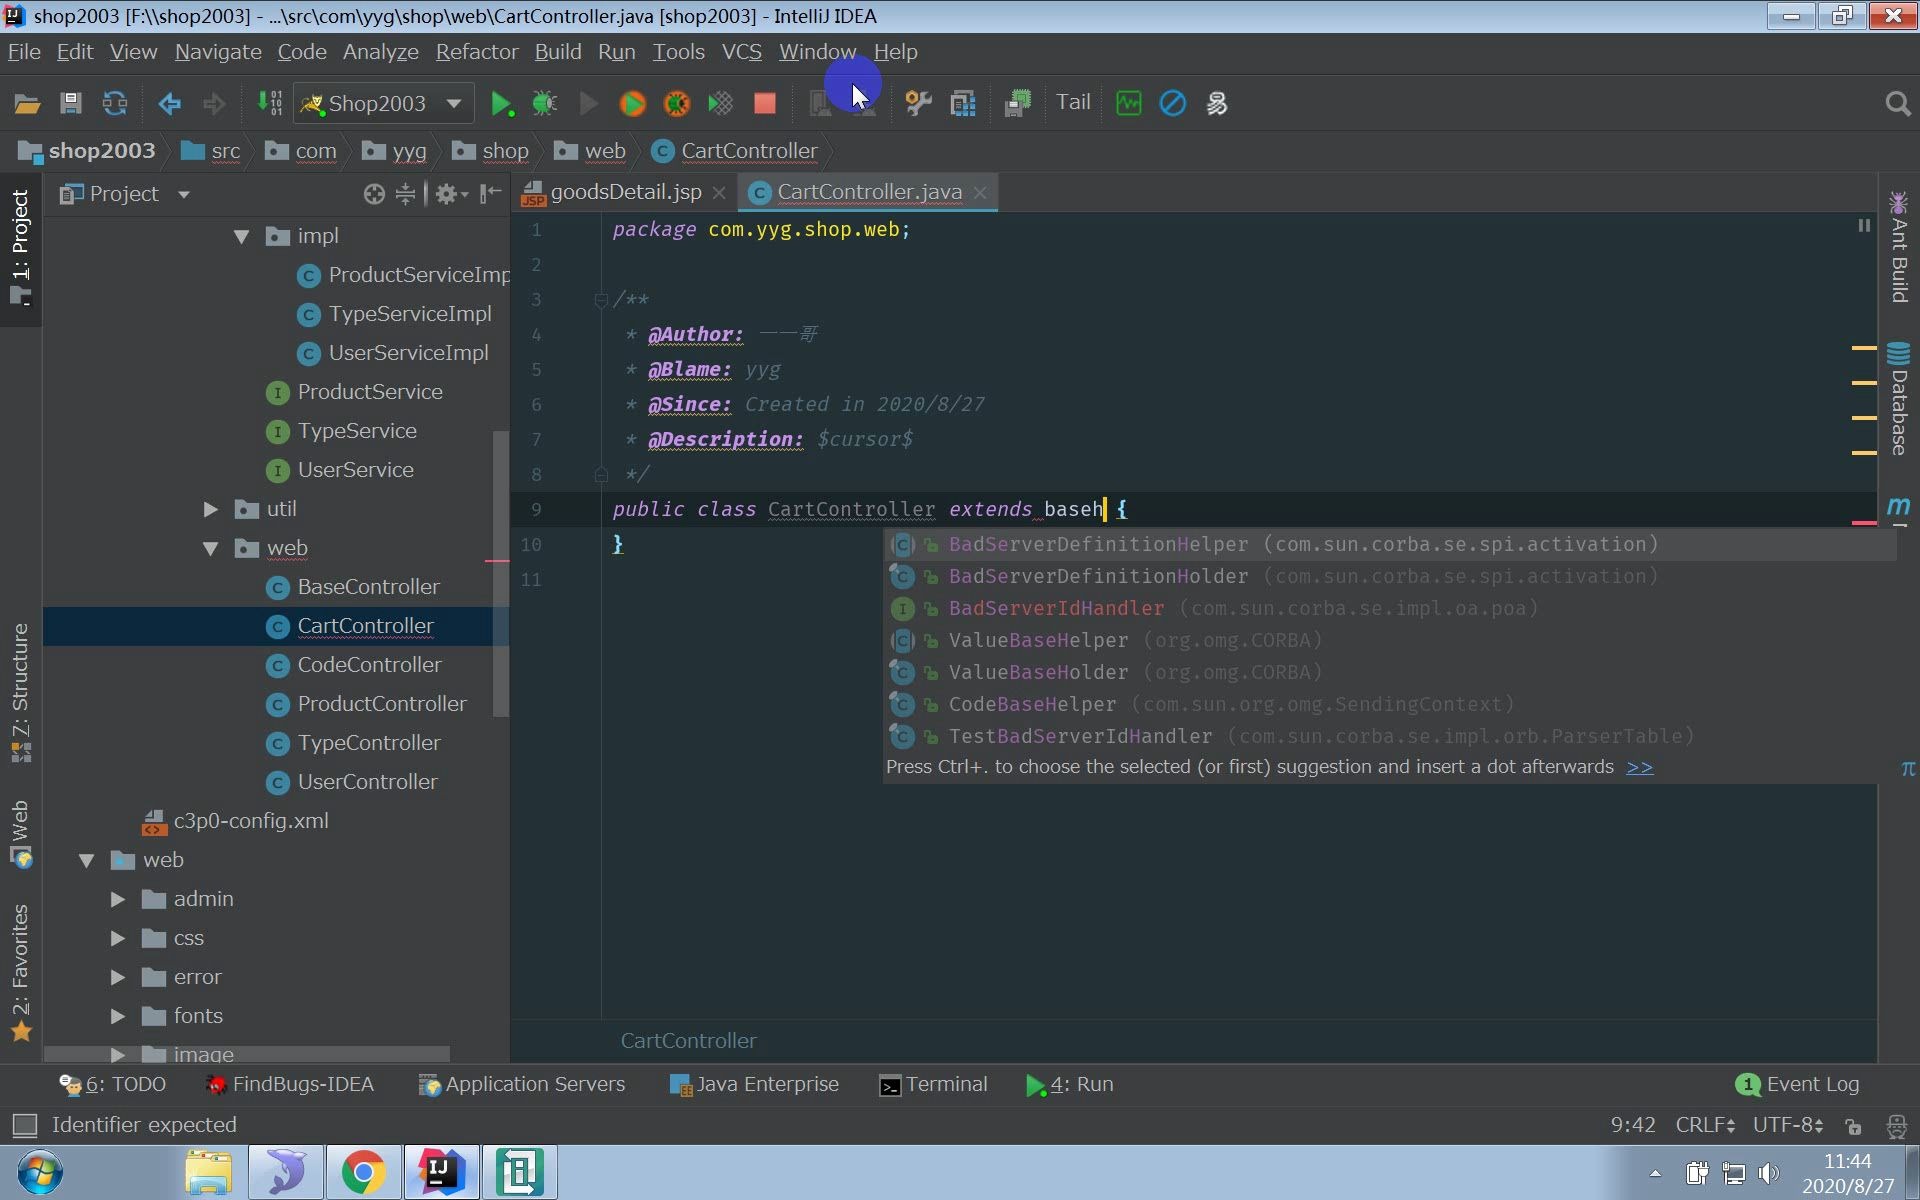Click the SDK/structure window icon in toolbar
This screenshot has height=1200, width=1920.
coord(963,103)
